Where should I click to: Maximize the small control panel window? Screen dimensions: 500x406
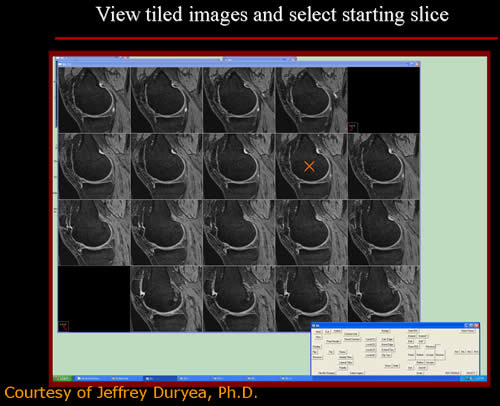coord(471,325)
